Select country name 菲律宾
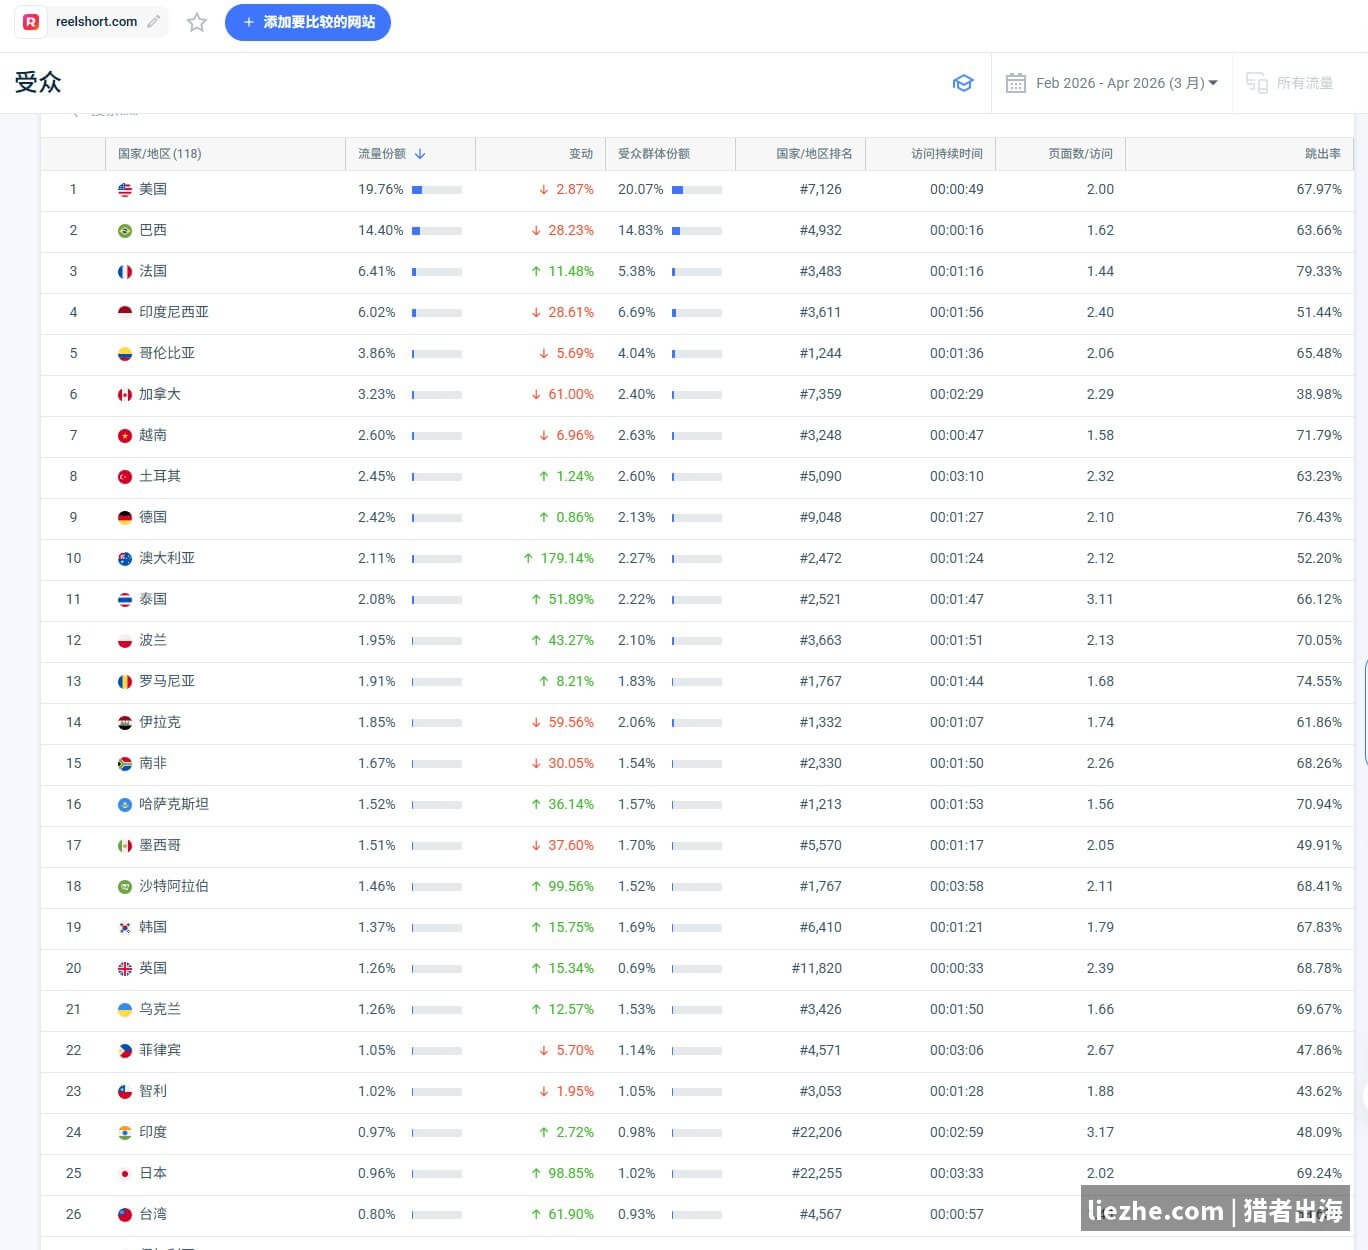Screen dimensions: 1368x1250 [x=160, y=1050]
